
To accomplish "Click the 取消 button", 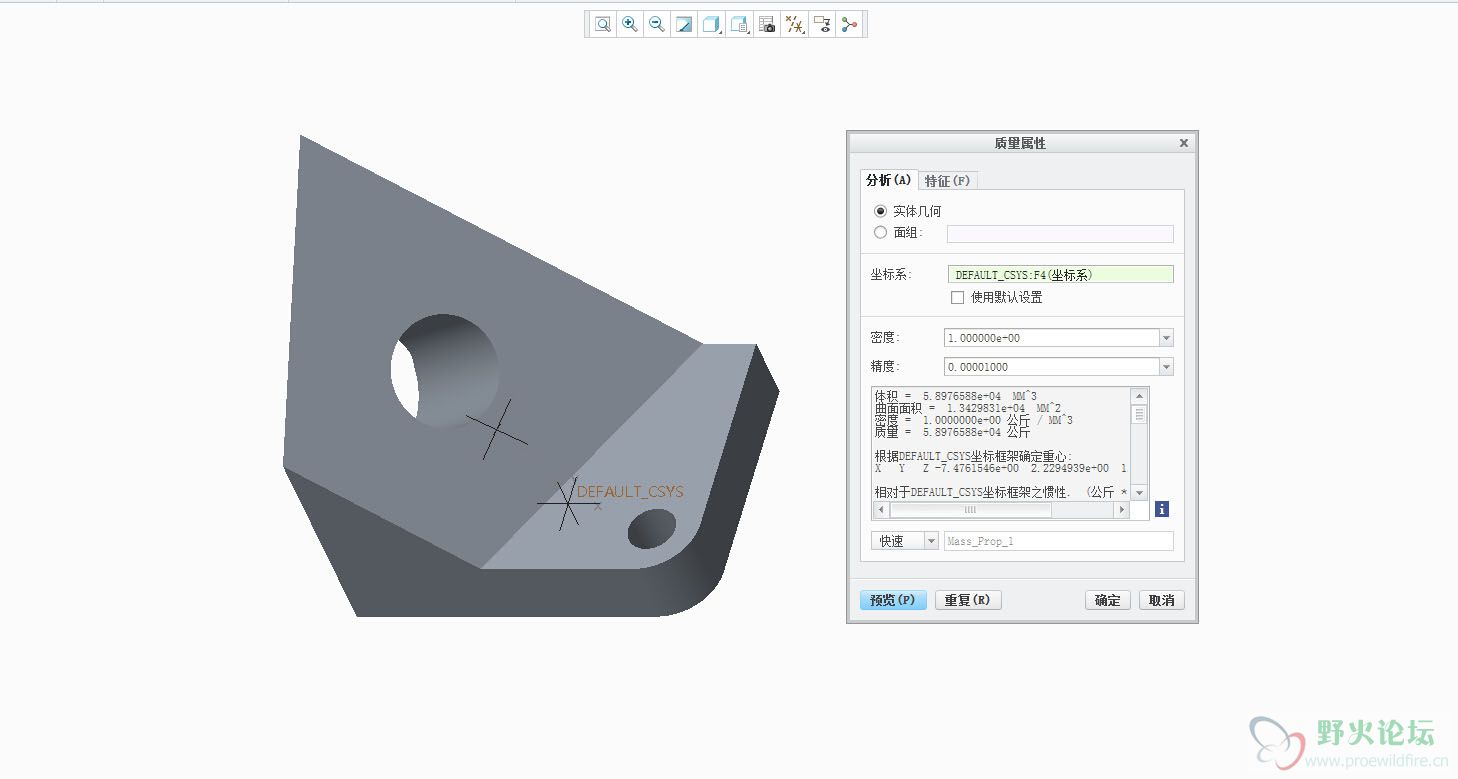I will click(x=1161, y=600).
